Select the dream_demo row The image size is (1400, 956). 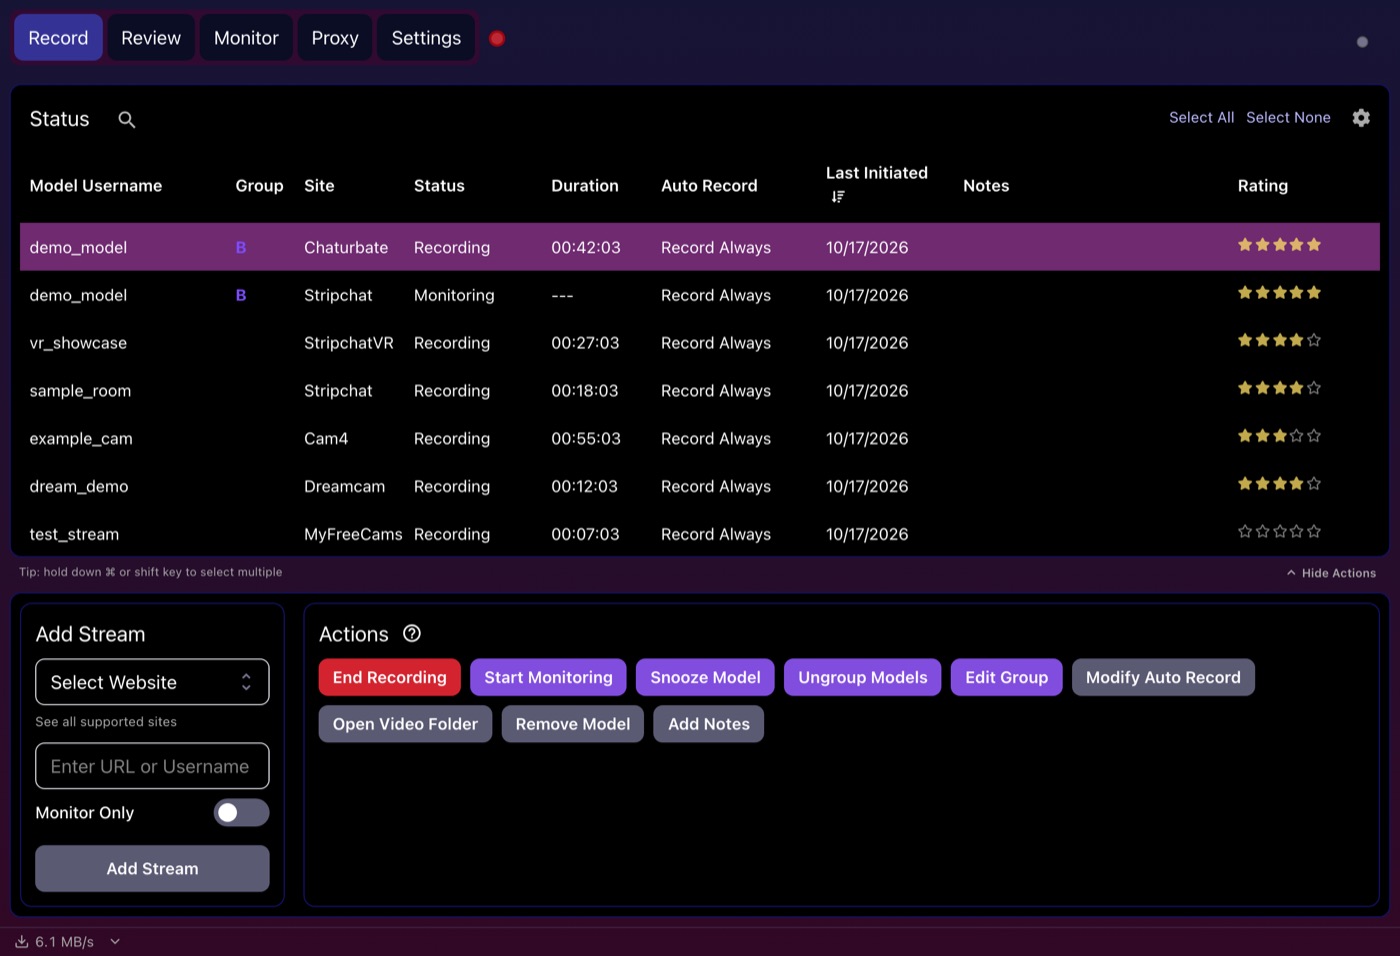[x=700, y=486]
